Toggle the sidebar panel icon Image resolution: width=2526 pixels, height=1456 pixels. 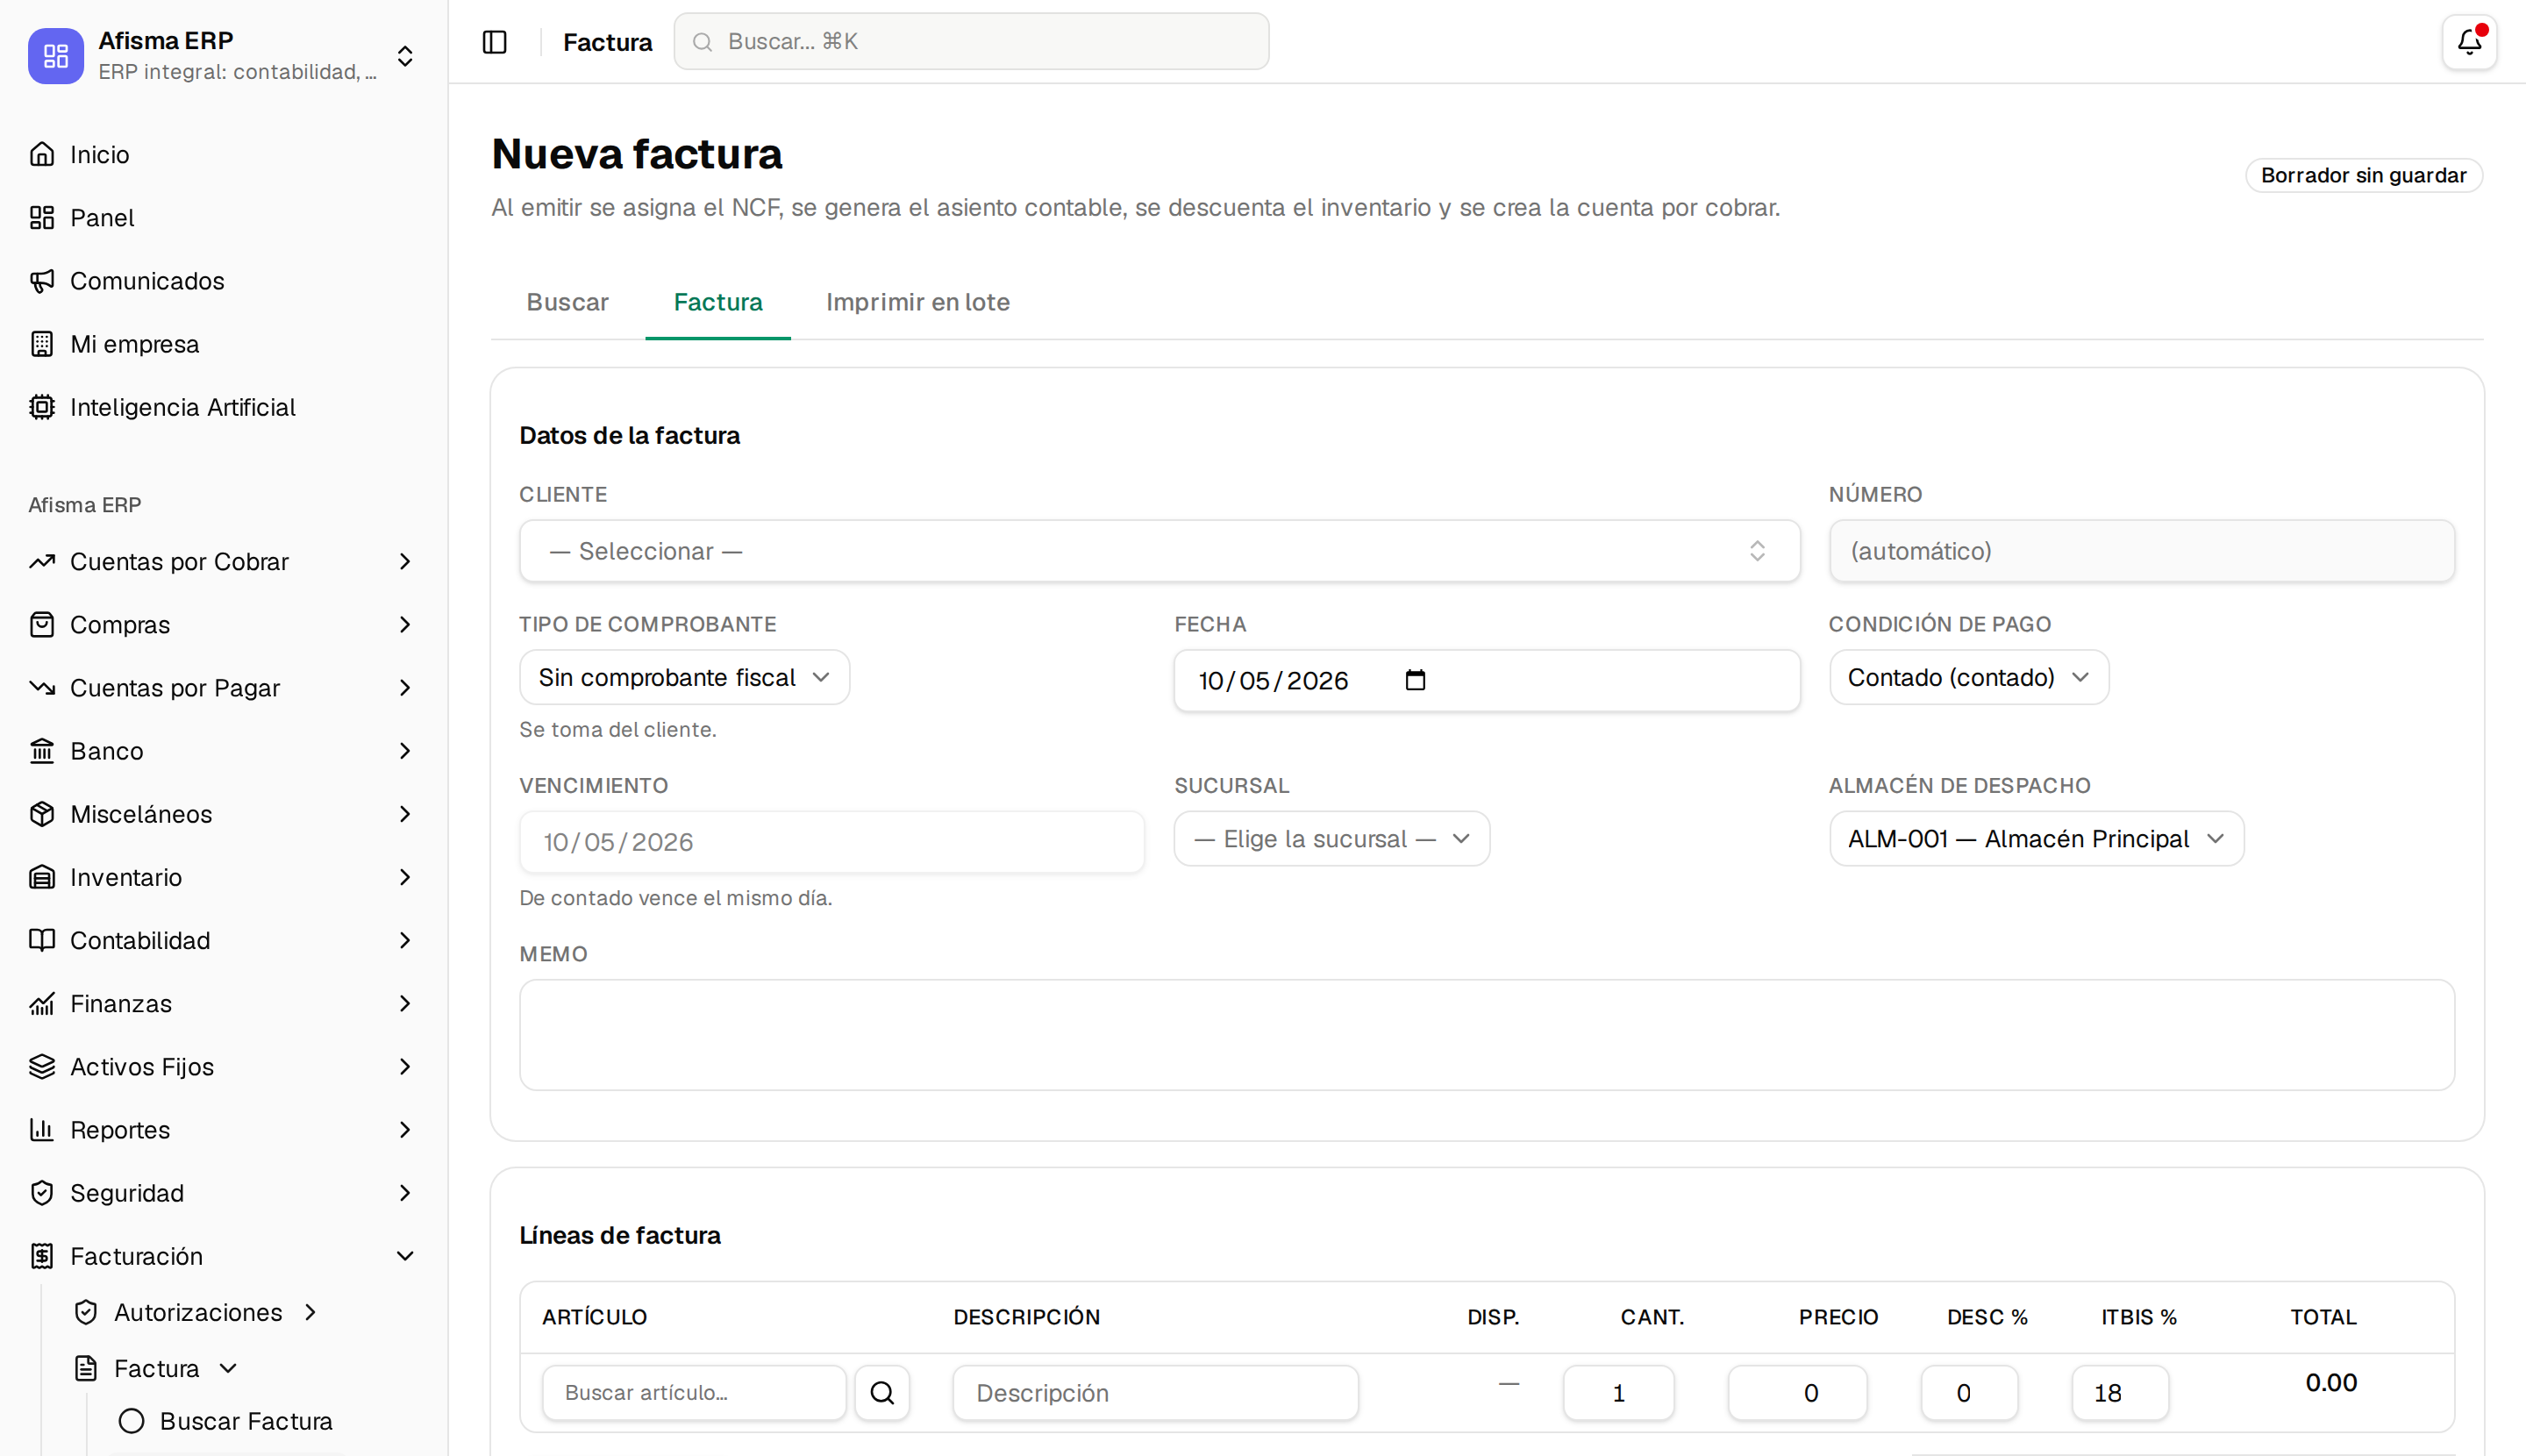(x=494, y=42)
